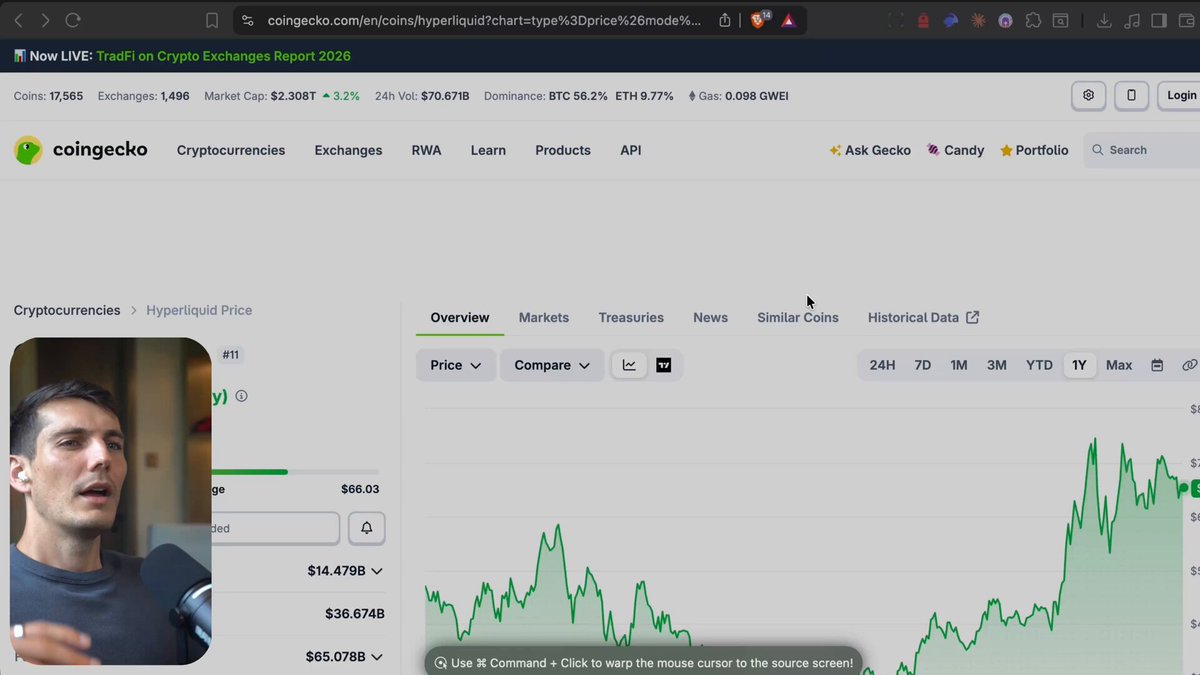1200x675 pixels.
Task: Switch to the Treasuries tab
Action: (631, 317)
